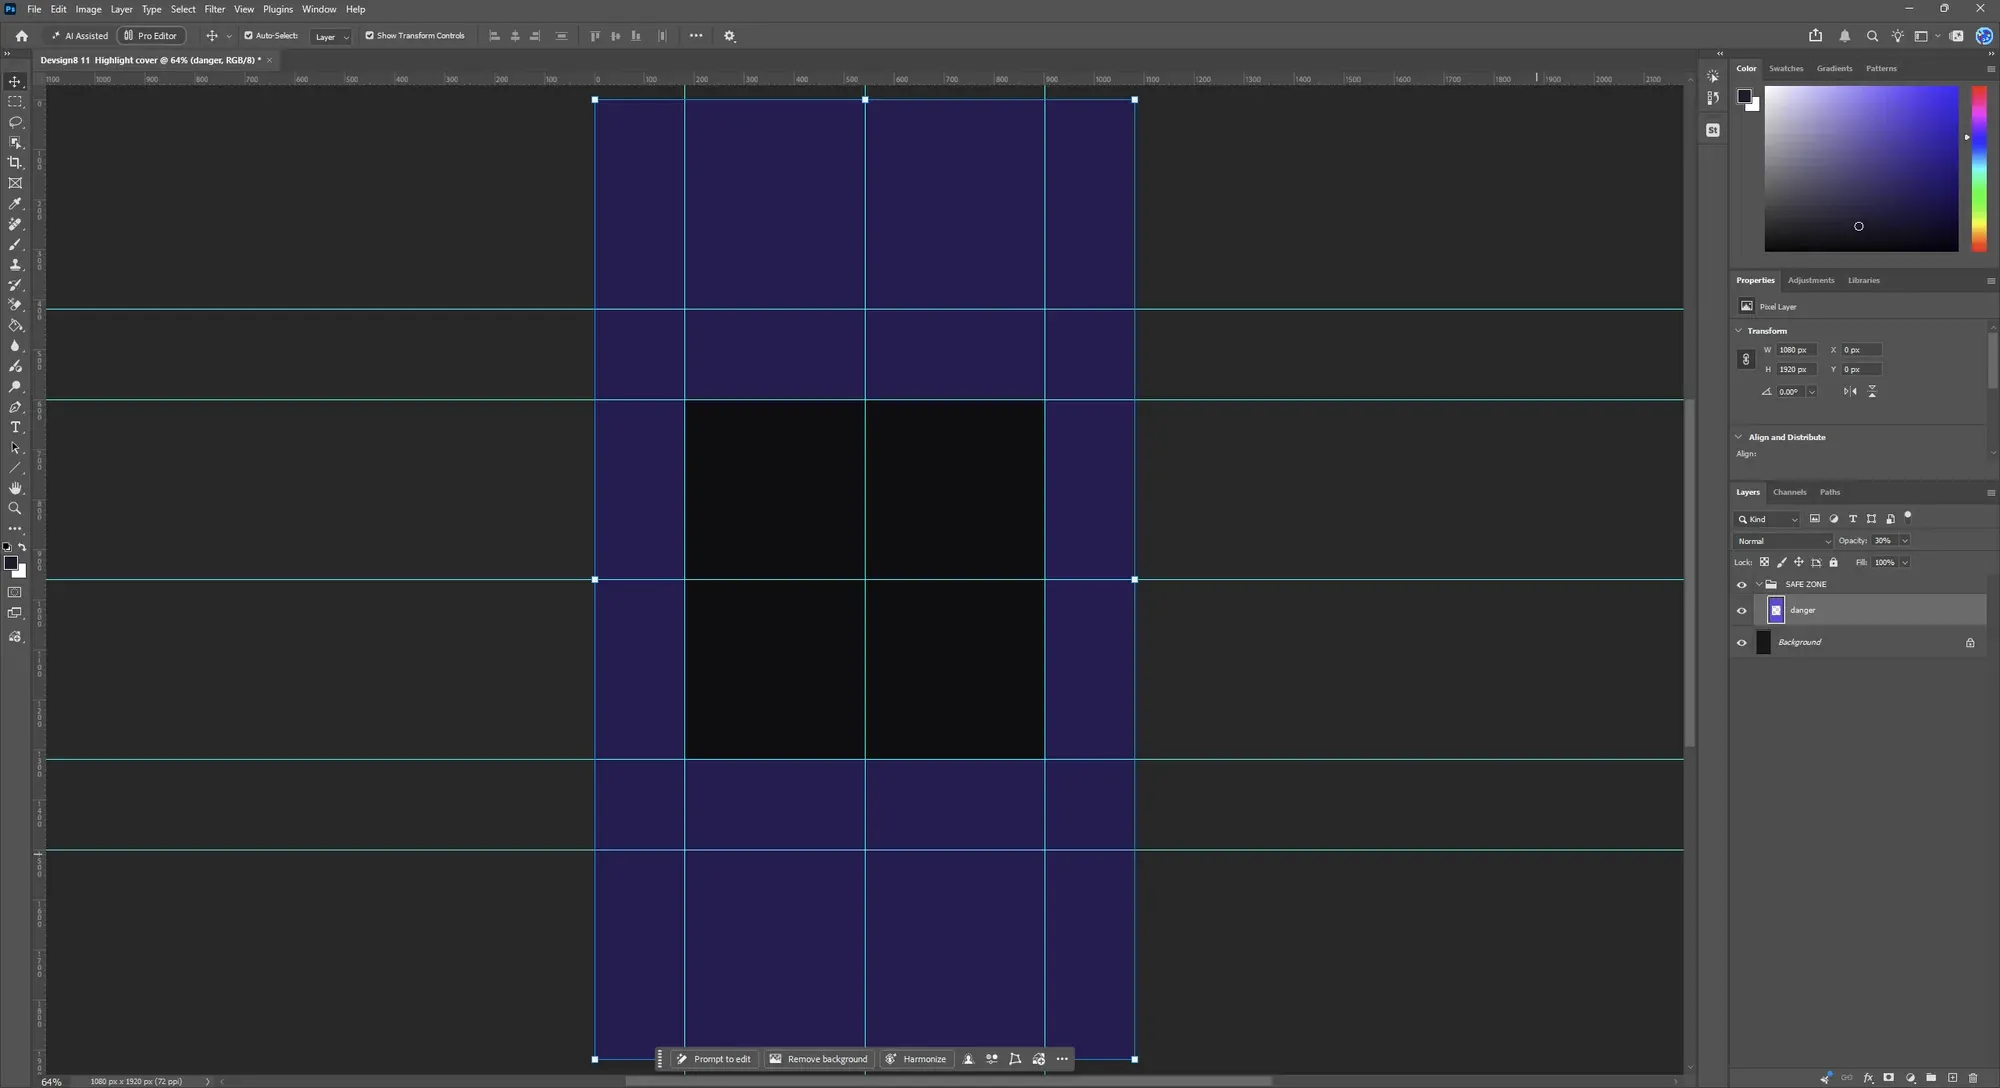The width and height of the screenshot is (2000, 1088).
Task: Select the Horizontal Type tool
Action: (x=15, y=427)
